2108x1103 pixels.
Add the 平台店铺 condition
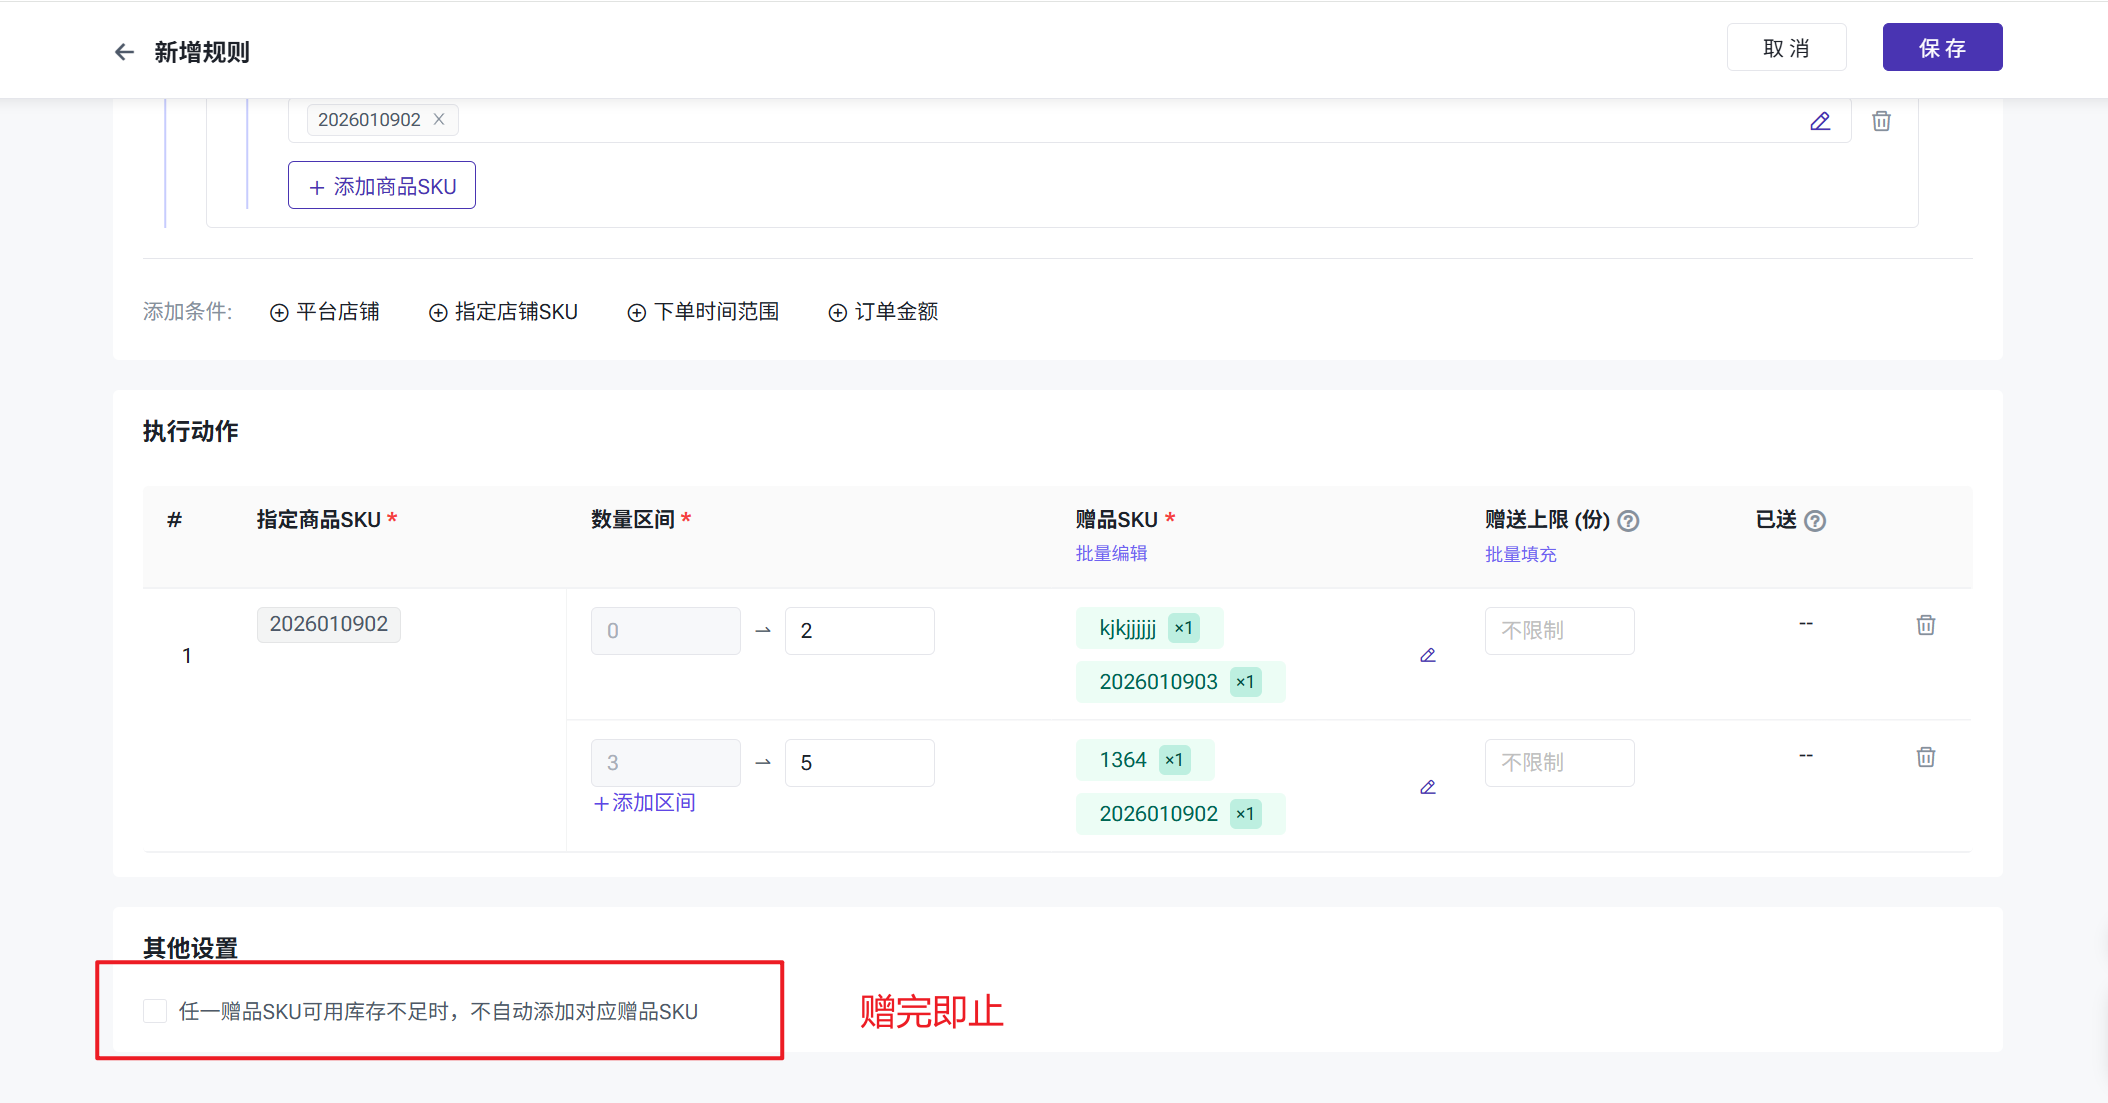pyautogui.click(x=325, y=312)
